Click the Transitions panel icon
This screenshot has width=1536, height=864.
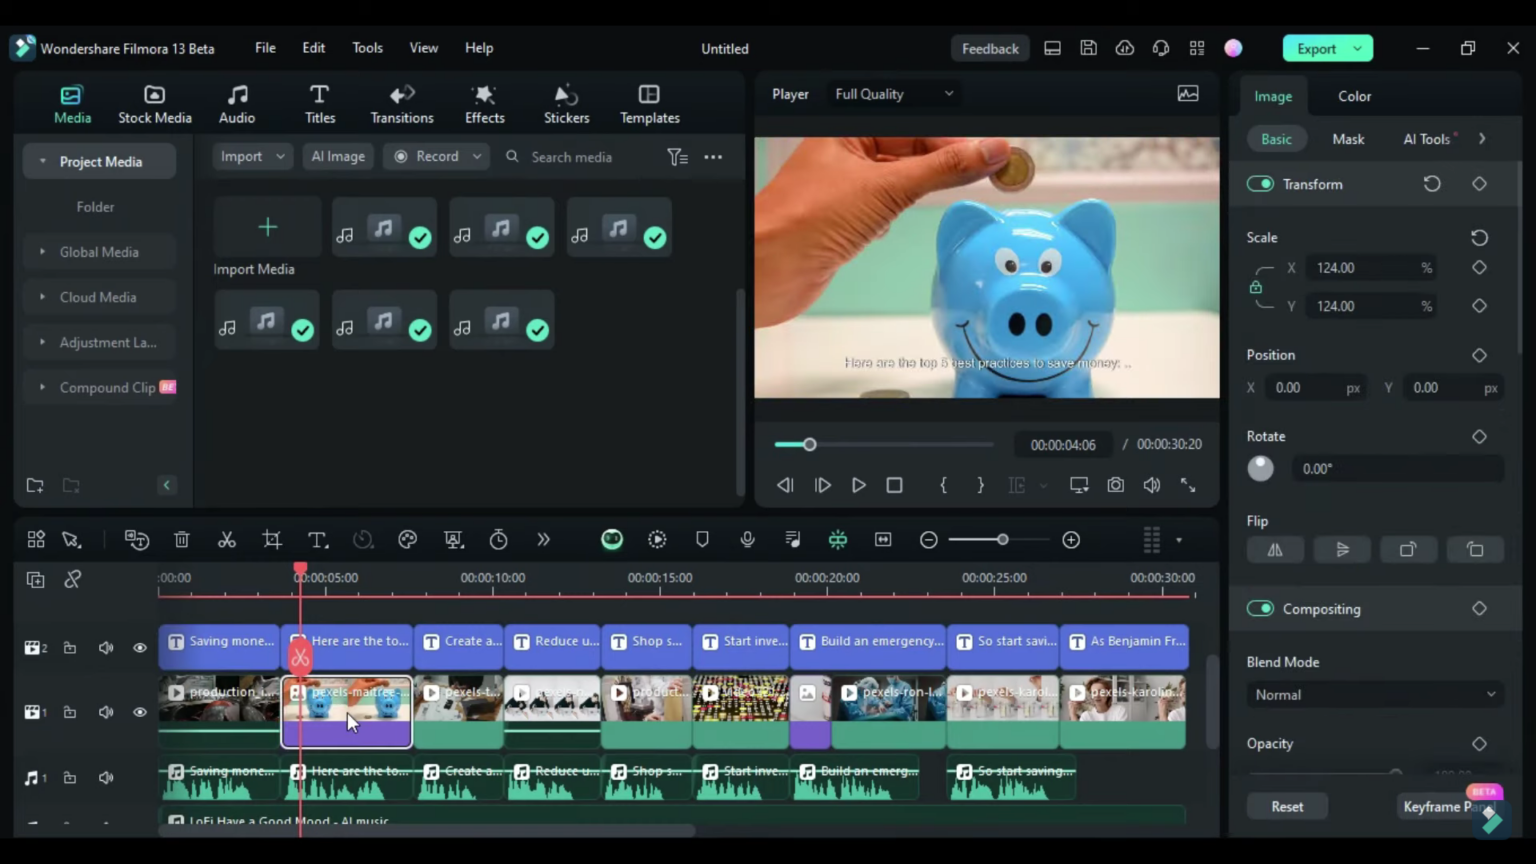point(401,103)
